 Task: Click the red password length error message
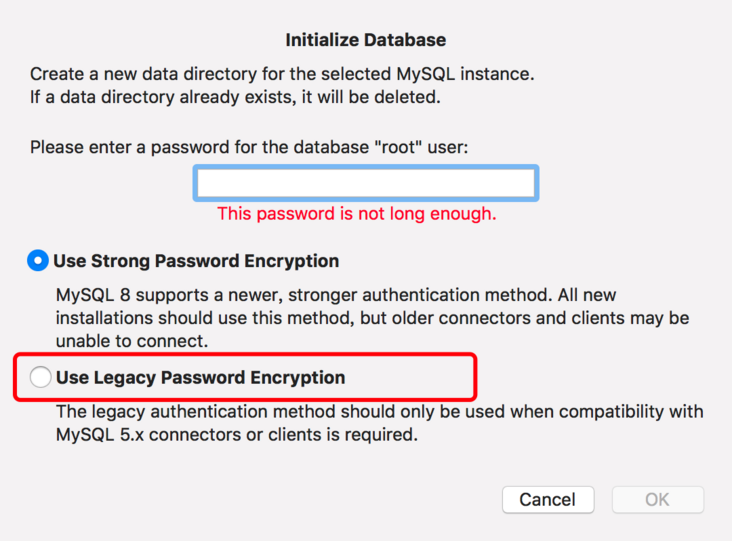[357, 214]
